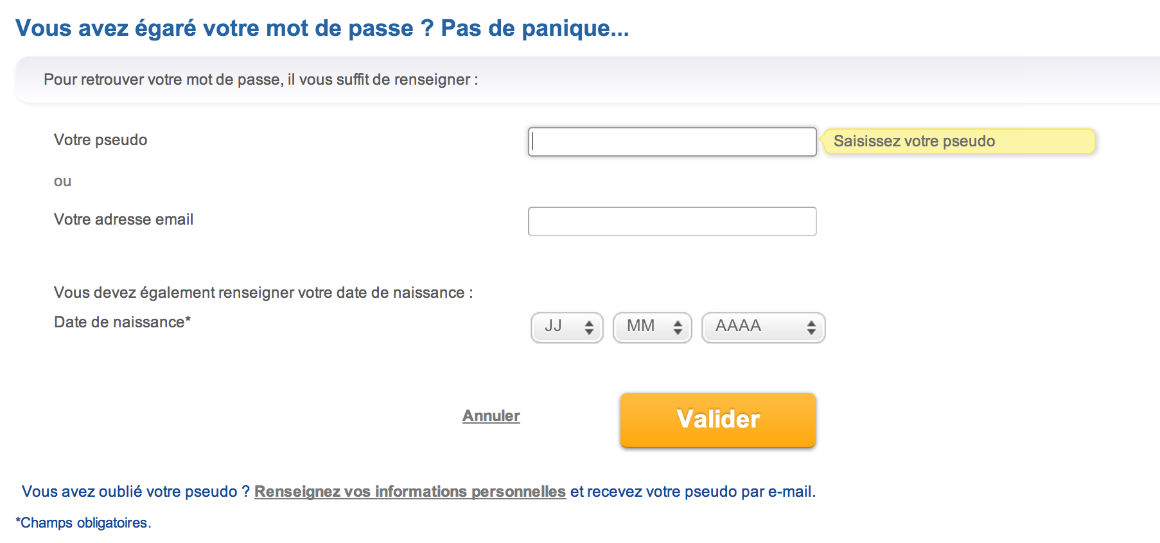Select the Votre adresse email label
The image size is (1160, 543).
124,219
